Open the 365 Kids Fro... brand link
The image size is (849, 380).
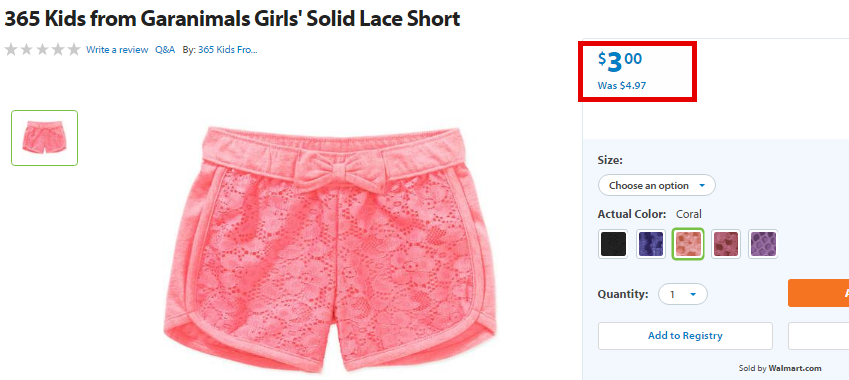click(x=228, y=50)
